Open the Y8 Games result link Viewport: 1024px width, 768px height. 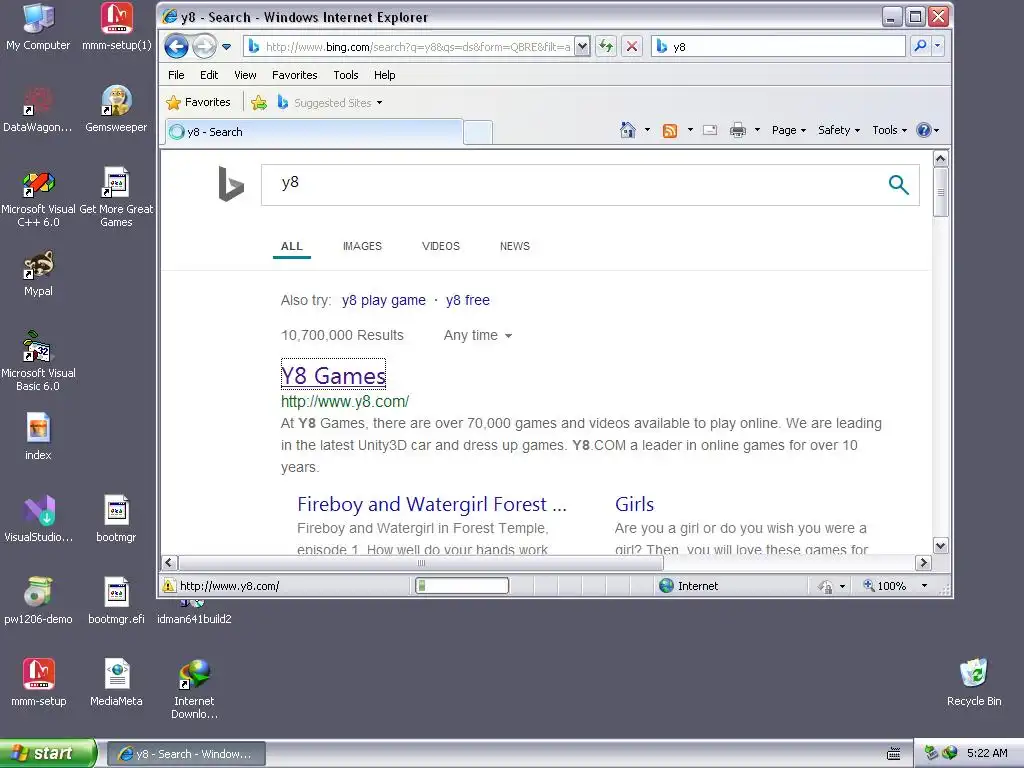pos(333,376)
